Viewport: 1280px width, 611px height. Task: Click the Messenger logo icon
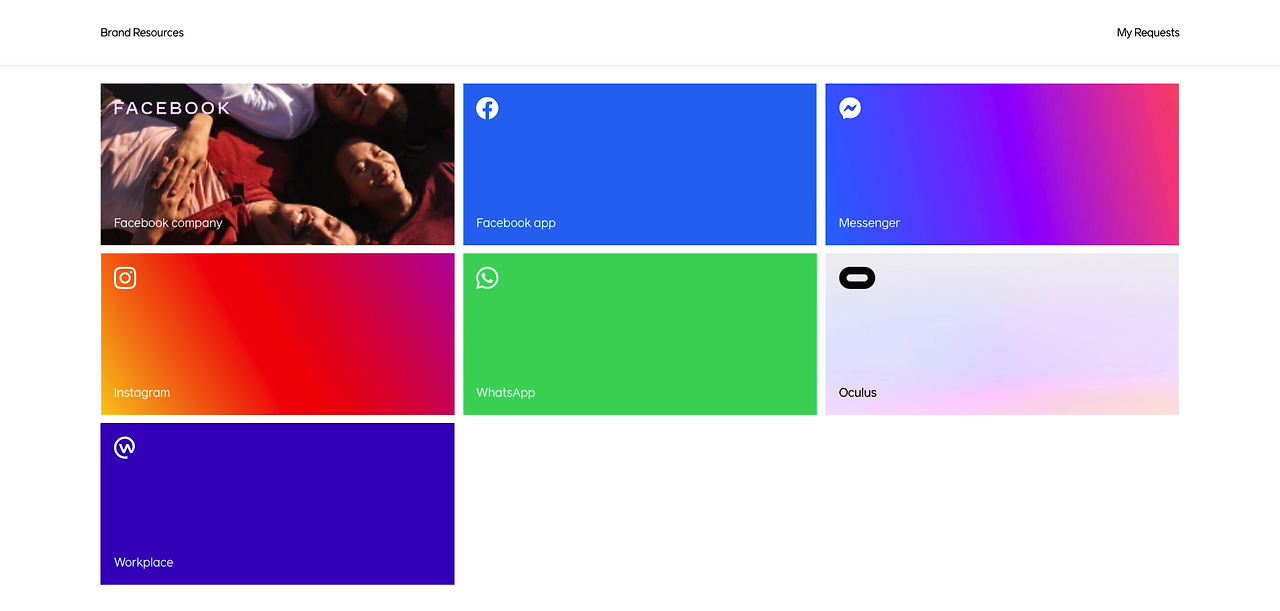coord(850,108)
